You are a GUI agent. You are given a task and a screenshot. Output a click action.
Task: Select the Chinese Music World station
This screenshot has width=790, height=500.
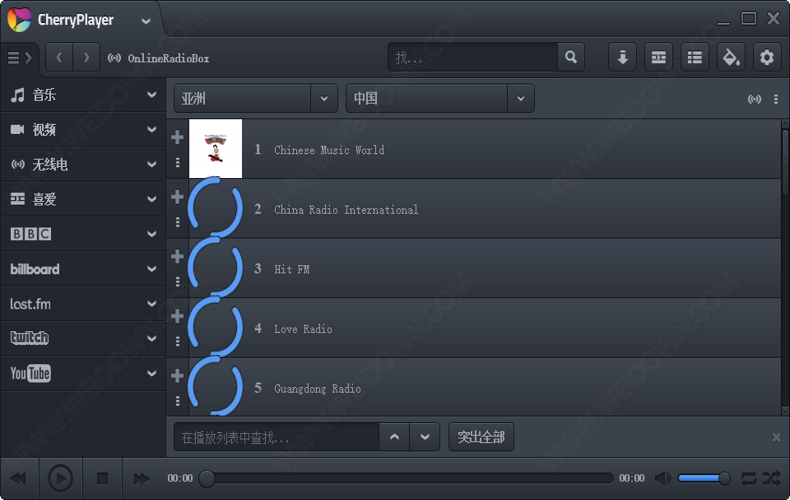(x=329, y=150)
